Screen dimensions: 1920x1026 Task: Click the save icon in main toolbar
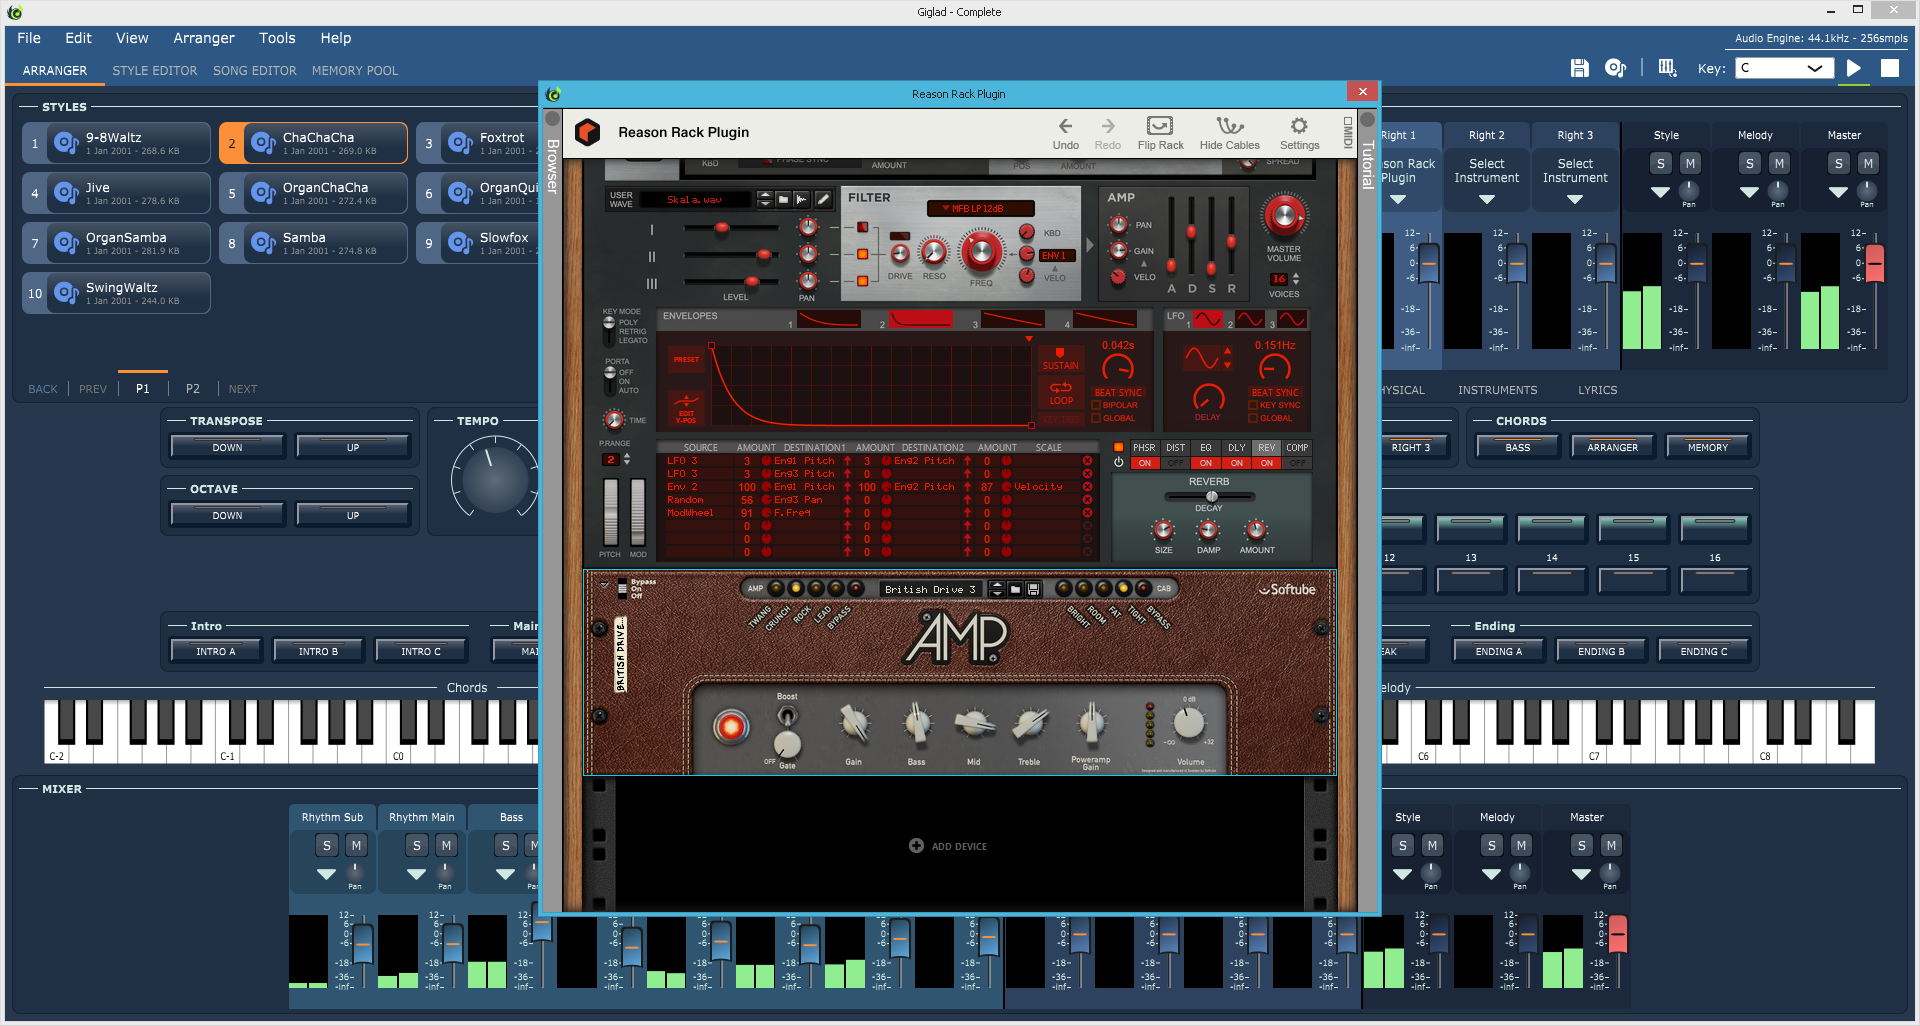point(1579,68)
